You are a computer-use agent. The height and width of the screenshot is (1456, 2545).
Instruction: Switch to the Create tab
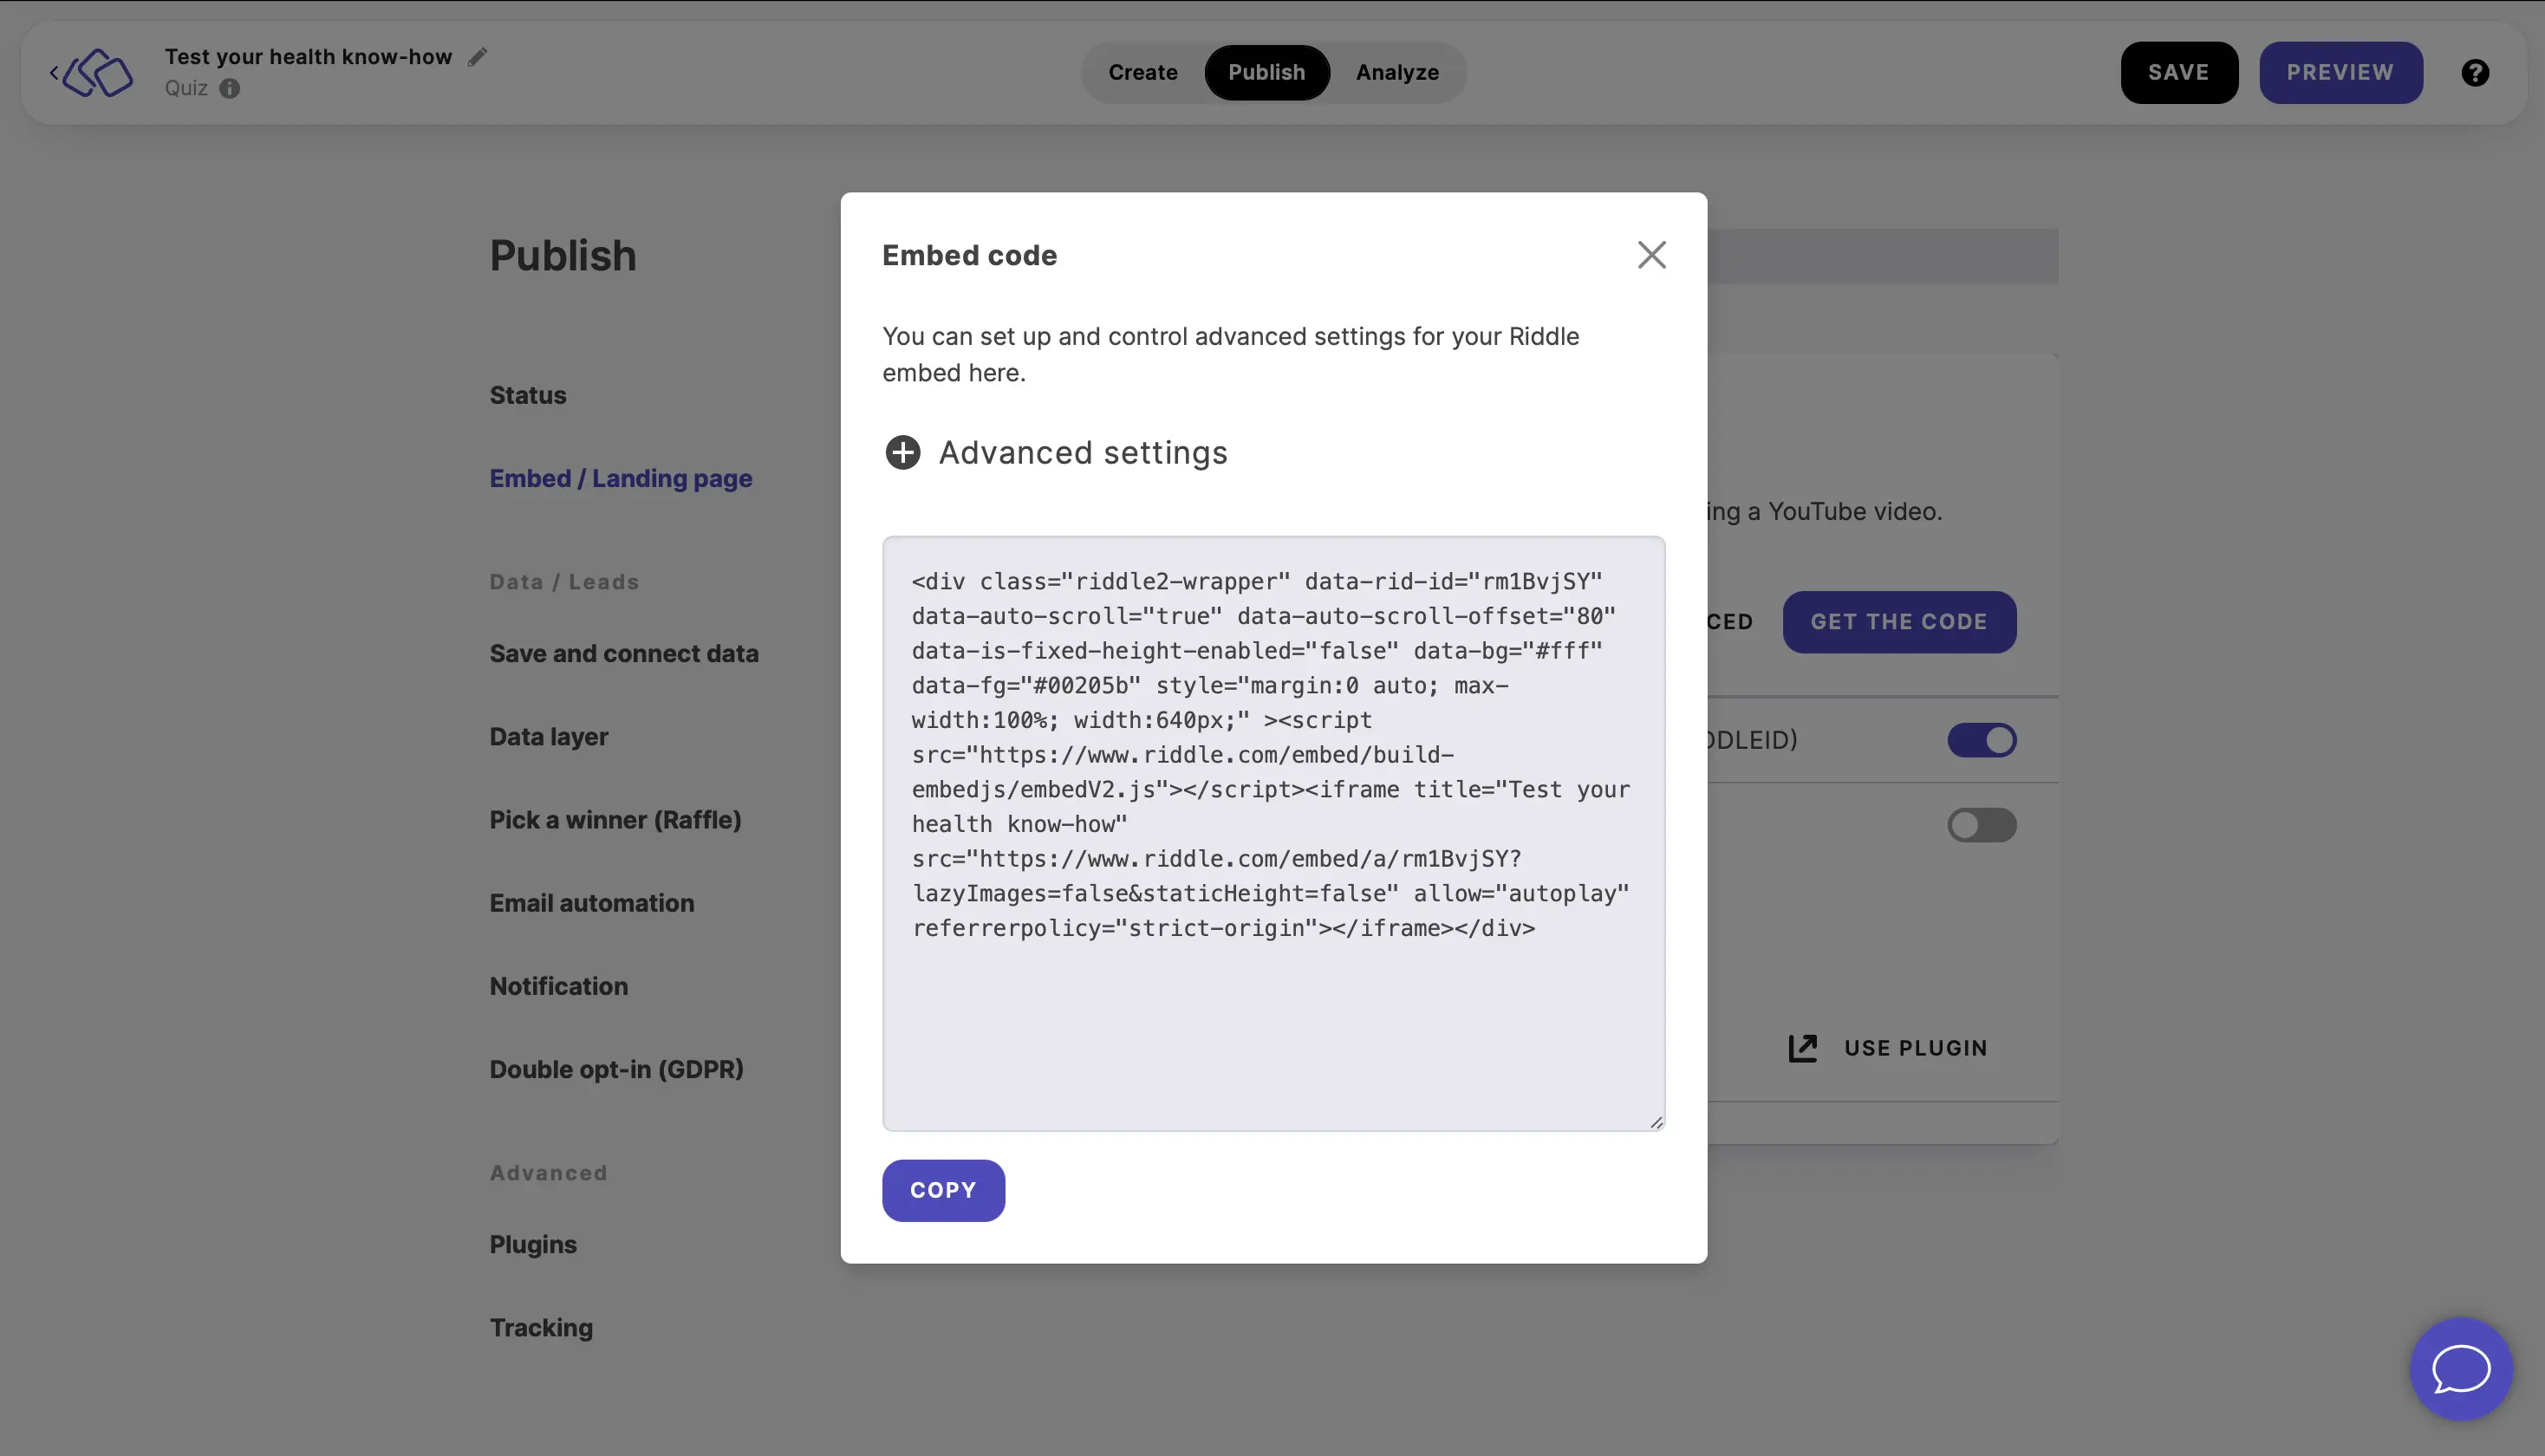1143,73
